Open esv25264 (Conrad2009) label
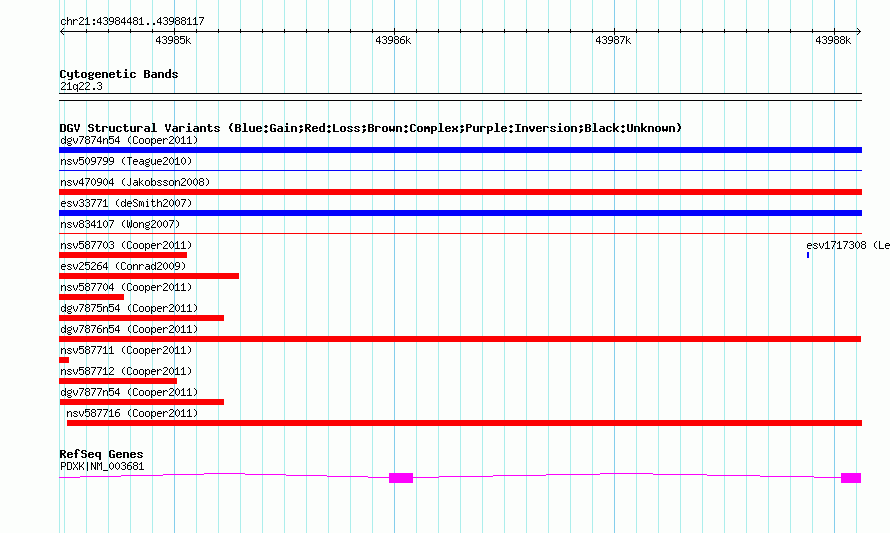Screen dimensions: 890x533 click(123, 266)
